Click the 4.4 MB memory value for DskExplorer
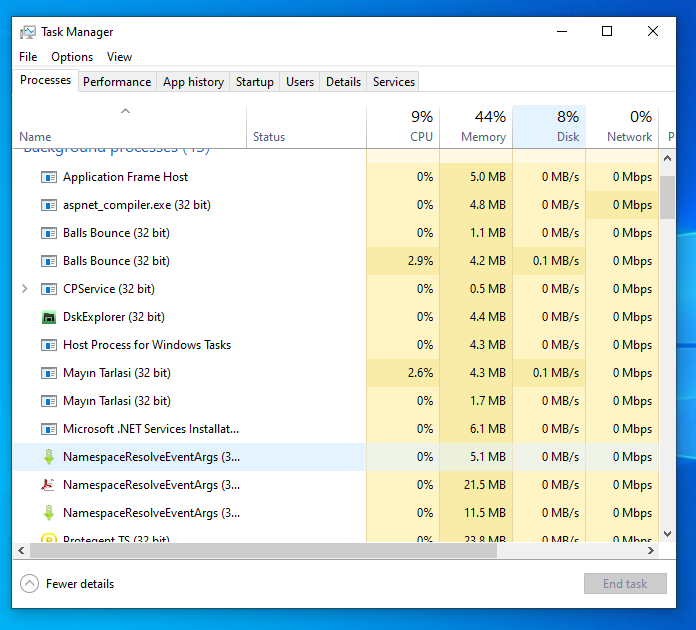 click(x=488, y=317)
